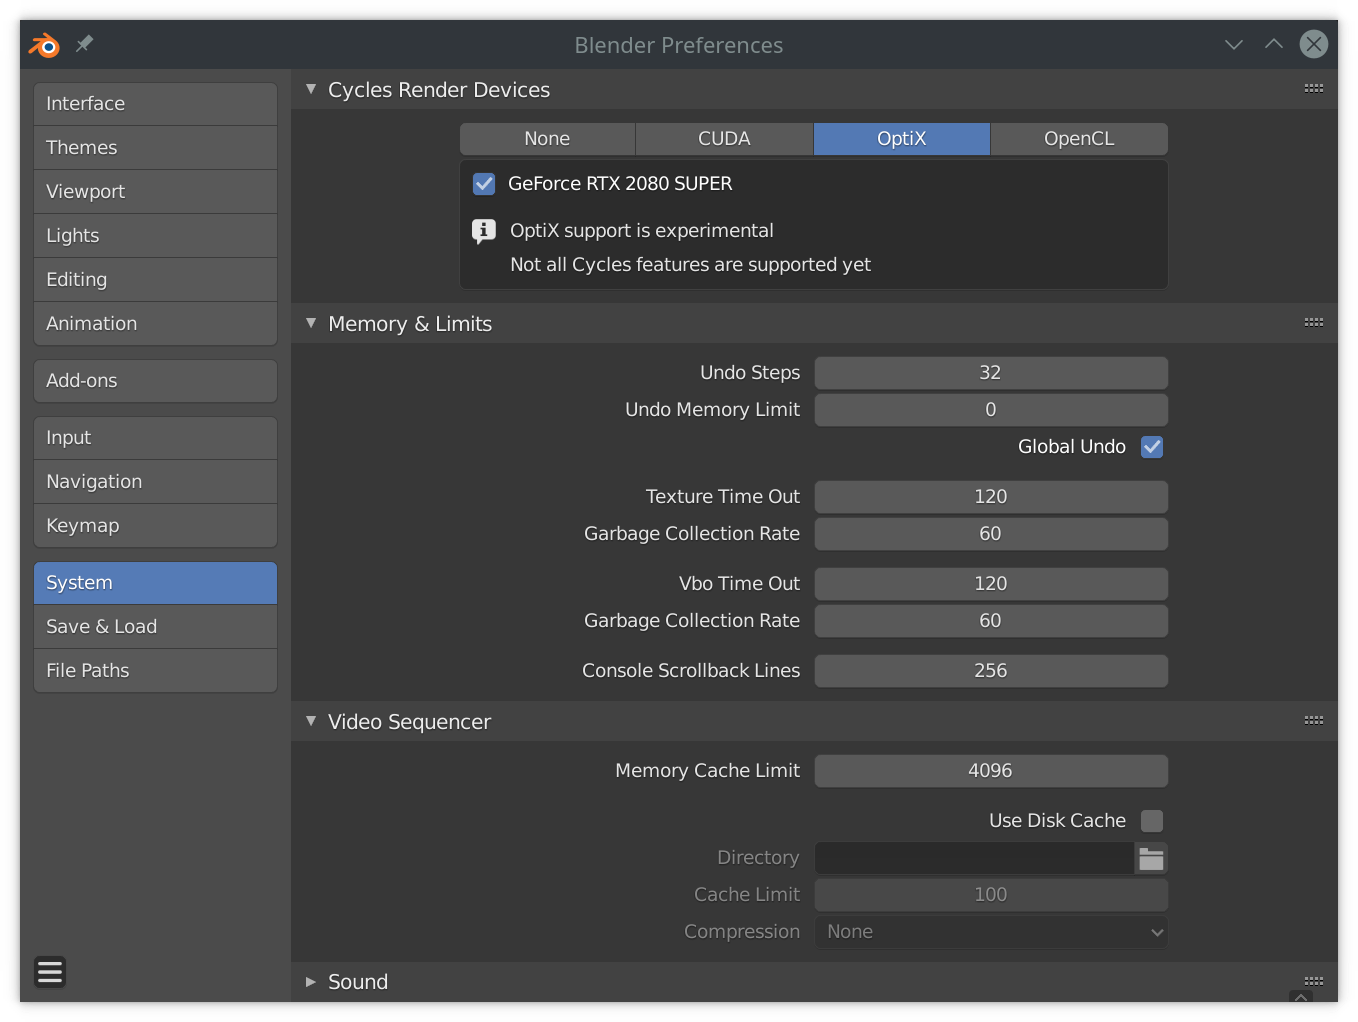Click the up chevron in title bar

1274,44
